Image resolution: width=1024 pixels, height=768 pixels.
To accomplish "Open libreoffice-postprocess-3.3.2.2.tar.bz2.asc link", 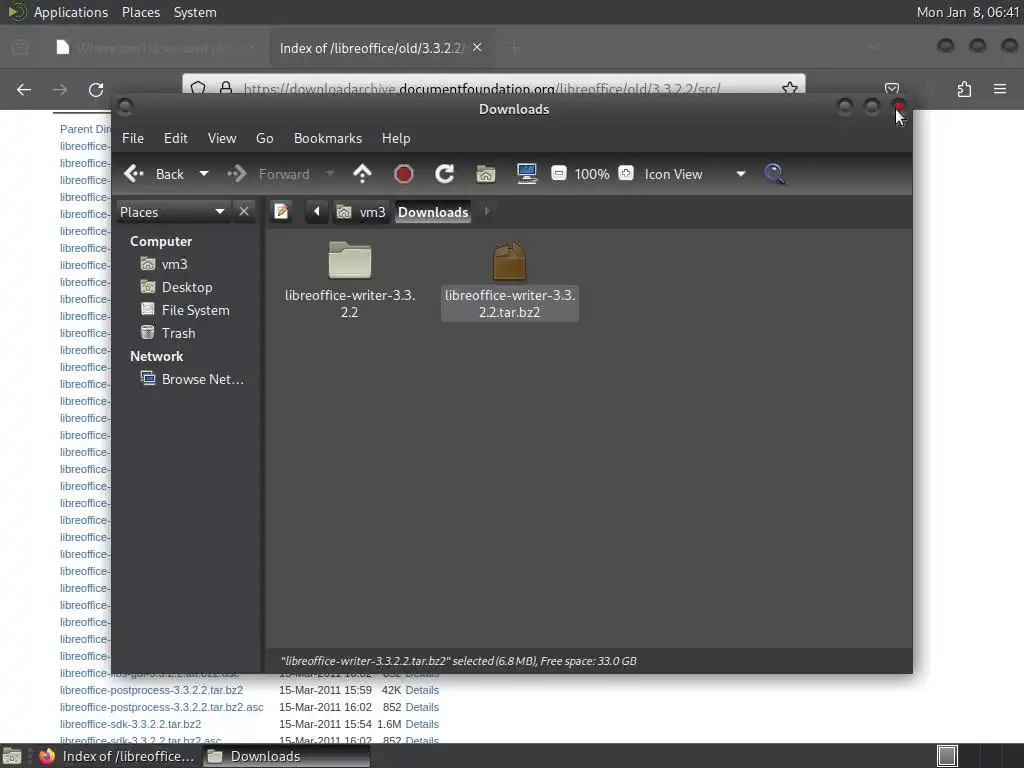I will tap(162, 707).
